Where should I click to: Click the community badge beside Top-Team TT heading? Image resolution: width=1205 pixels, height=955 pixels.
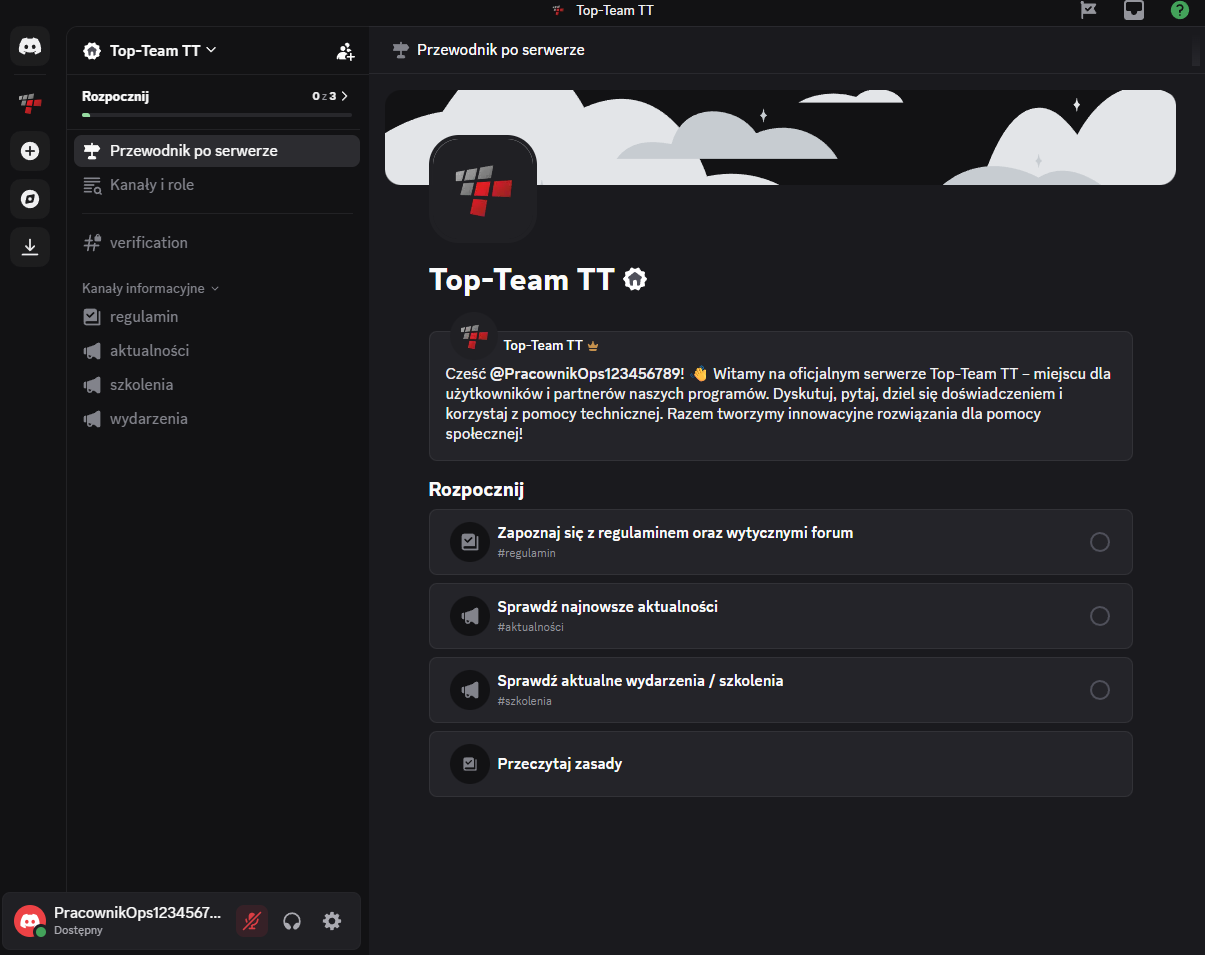click(x=634, y=279)
